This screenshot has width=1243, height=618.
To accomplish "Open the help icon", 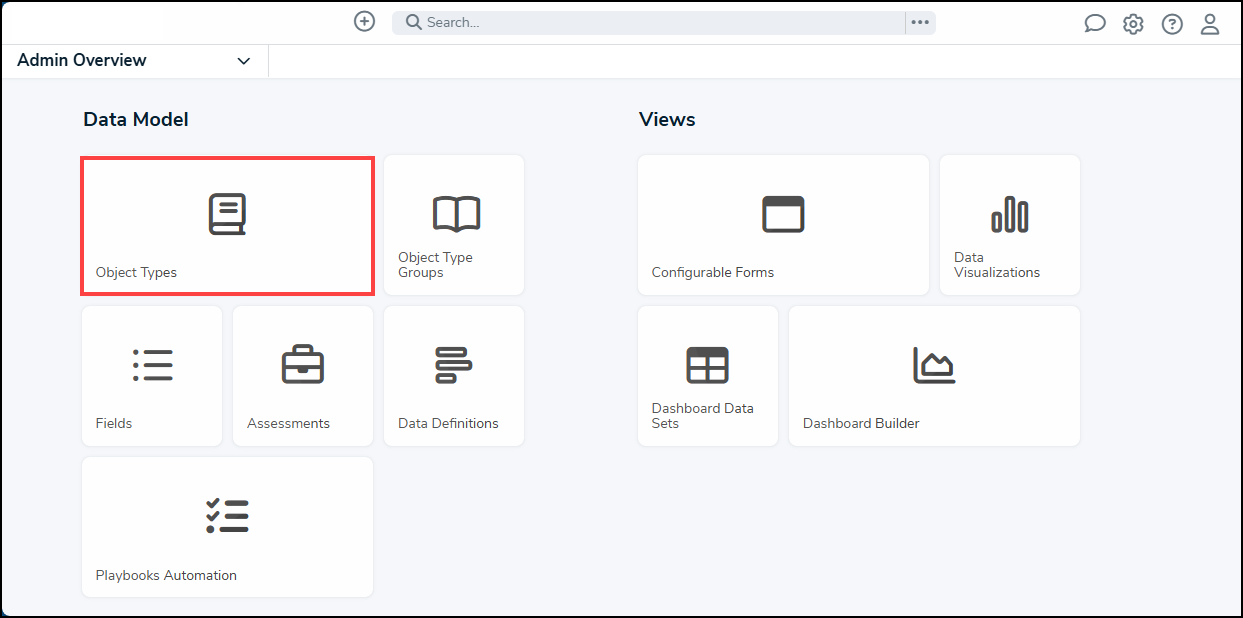I will (1172, 23).
